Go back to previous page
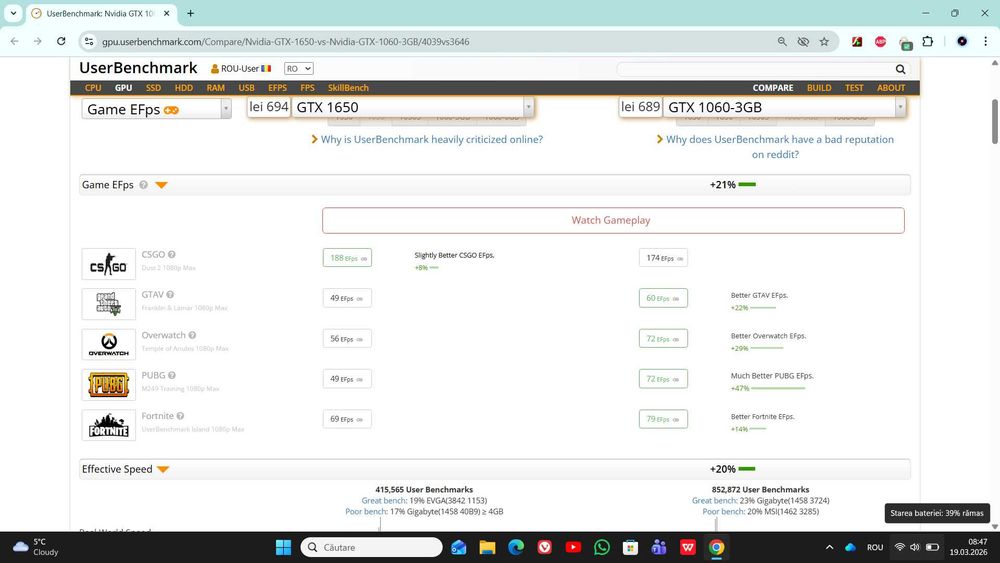This screenshot has width=1000, height=563. coord(15,41)
